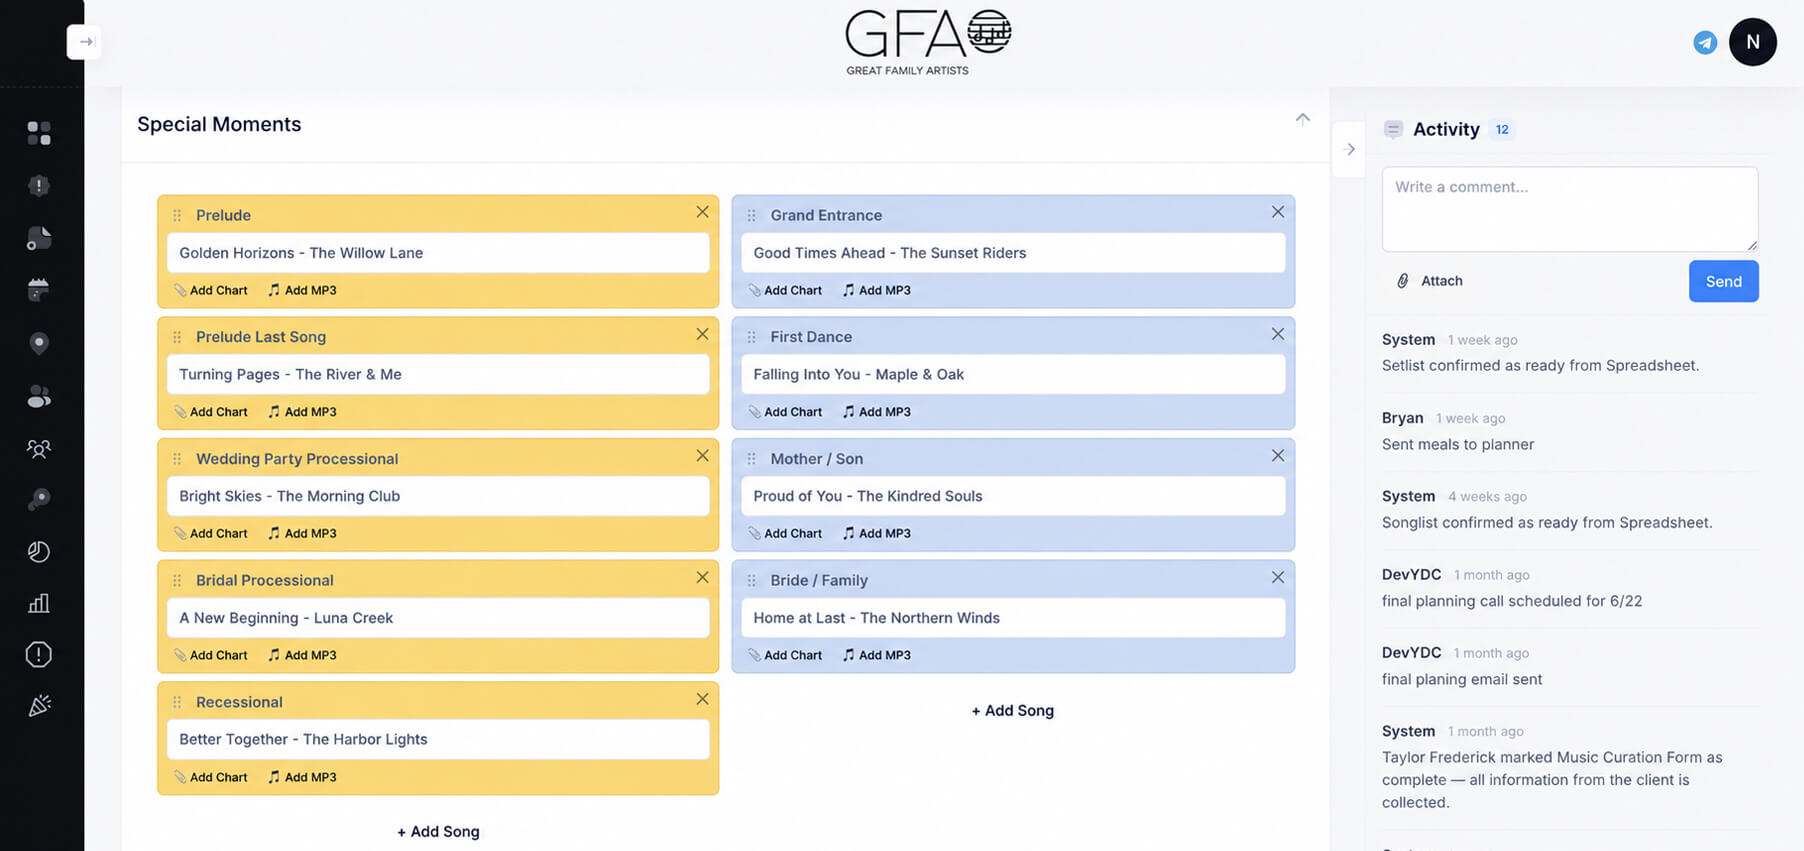Screen dimensions: 1804x851
Task: Send the activity comment
Action: point(1724,281)
